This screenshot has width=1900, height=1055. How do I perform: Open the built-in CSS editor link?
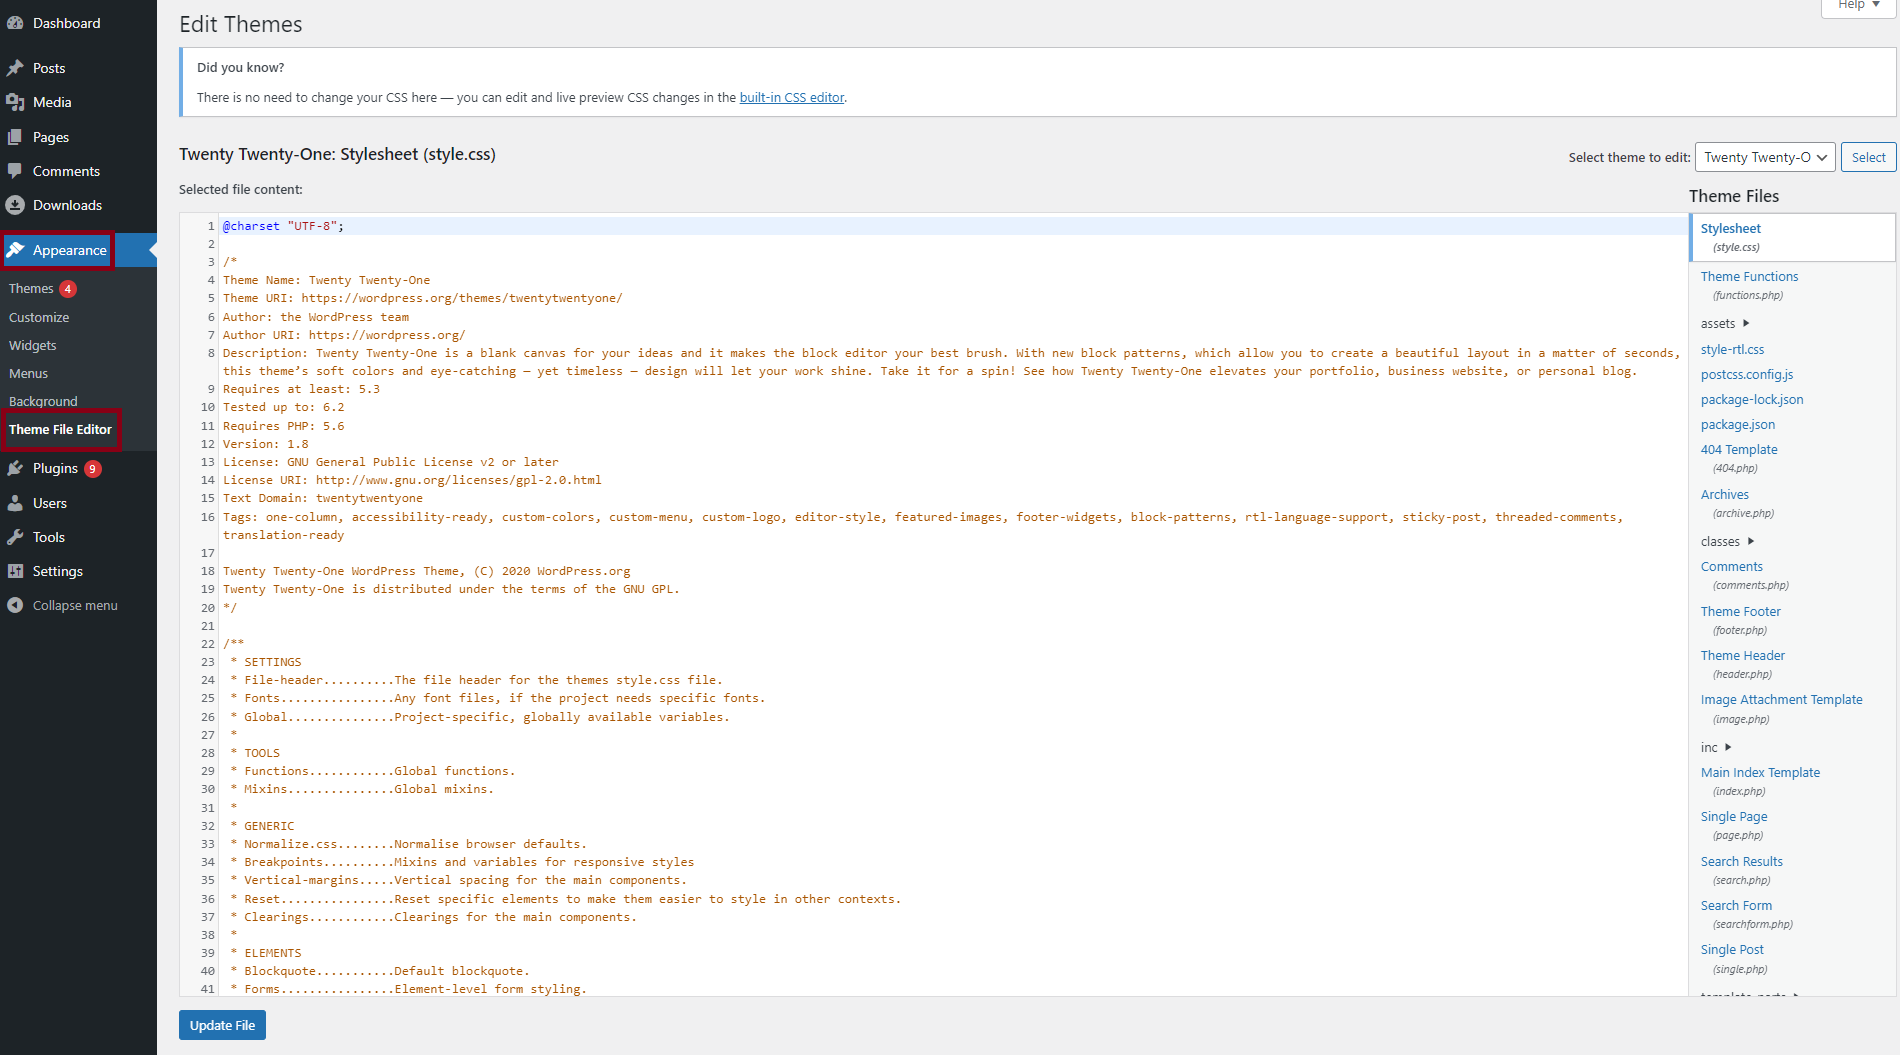tap(791, 97)
